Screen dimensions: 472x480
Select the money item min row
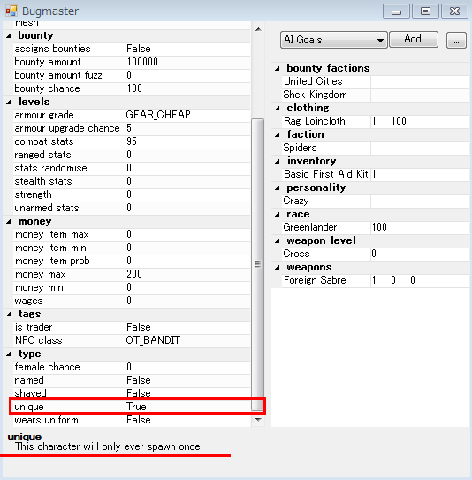point(131,248)
